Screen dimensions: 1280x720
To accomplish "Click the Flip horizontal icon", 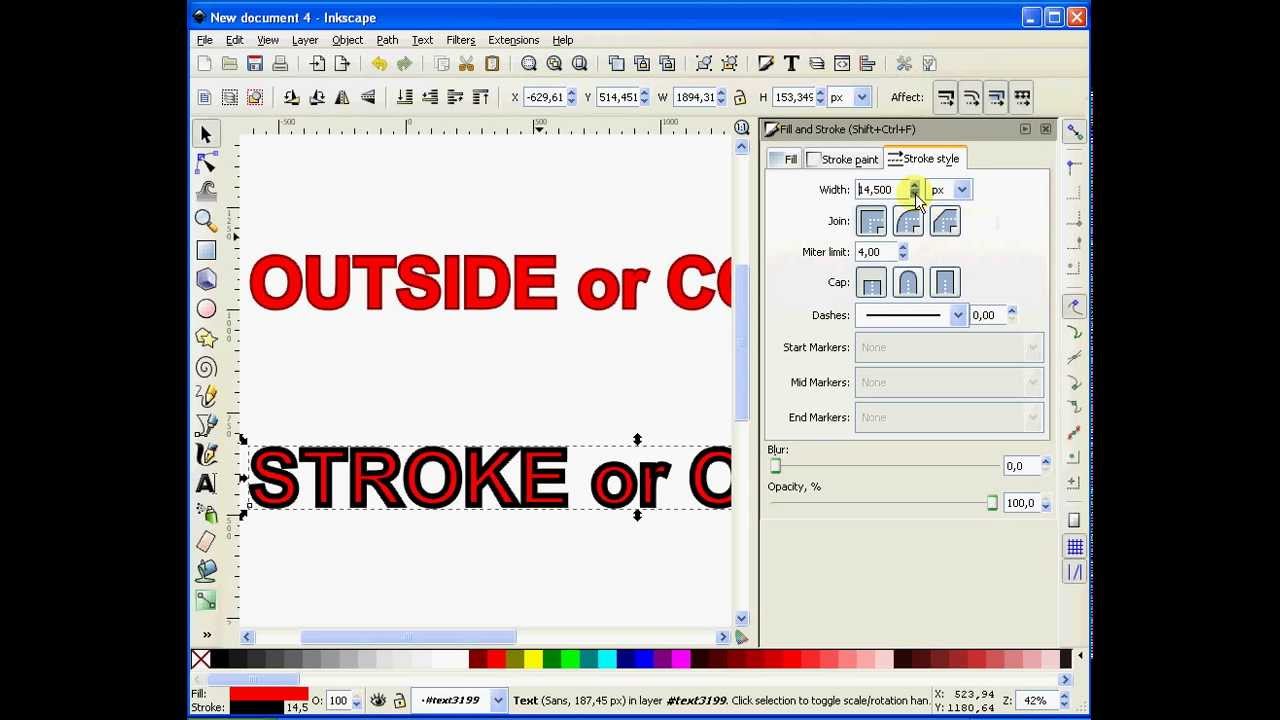I will 342,97.
